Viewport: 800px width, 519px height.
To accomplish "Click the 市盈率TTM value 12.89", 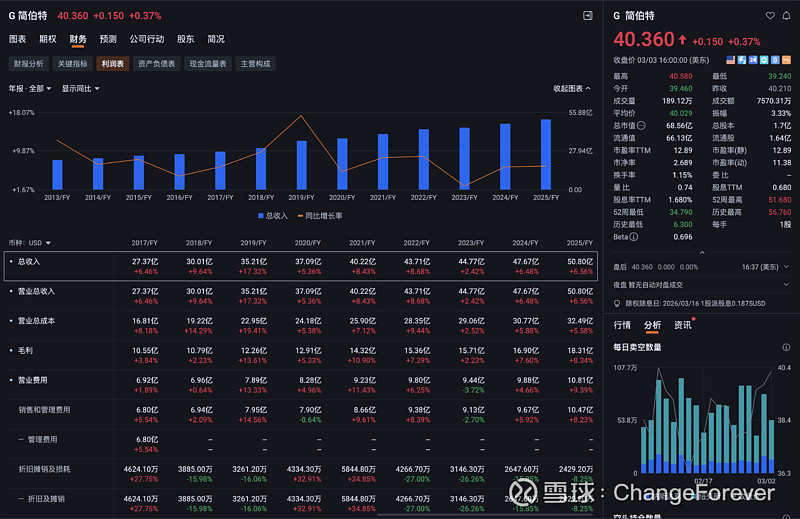I will click(x=683, y=151).
